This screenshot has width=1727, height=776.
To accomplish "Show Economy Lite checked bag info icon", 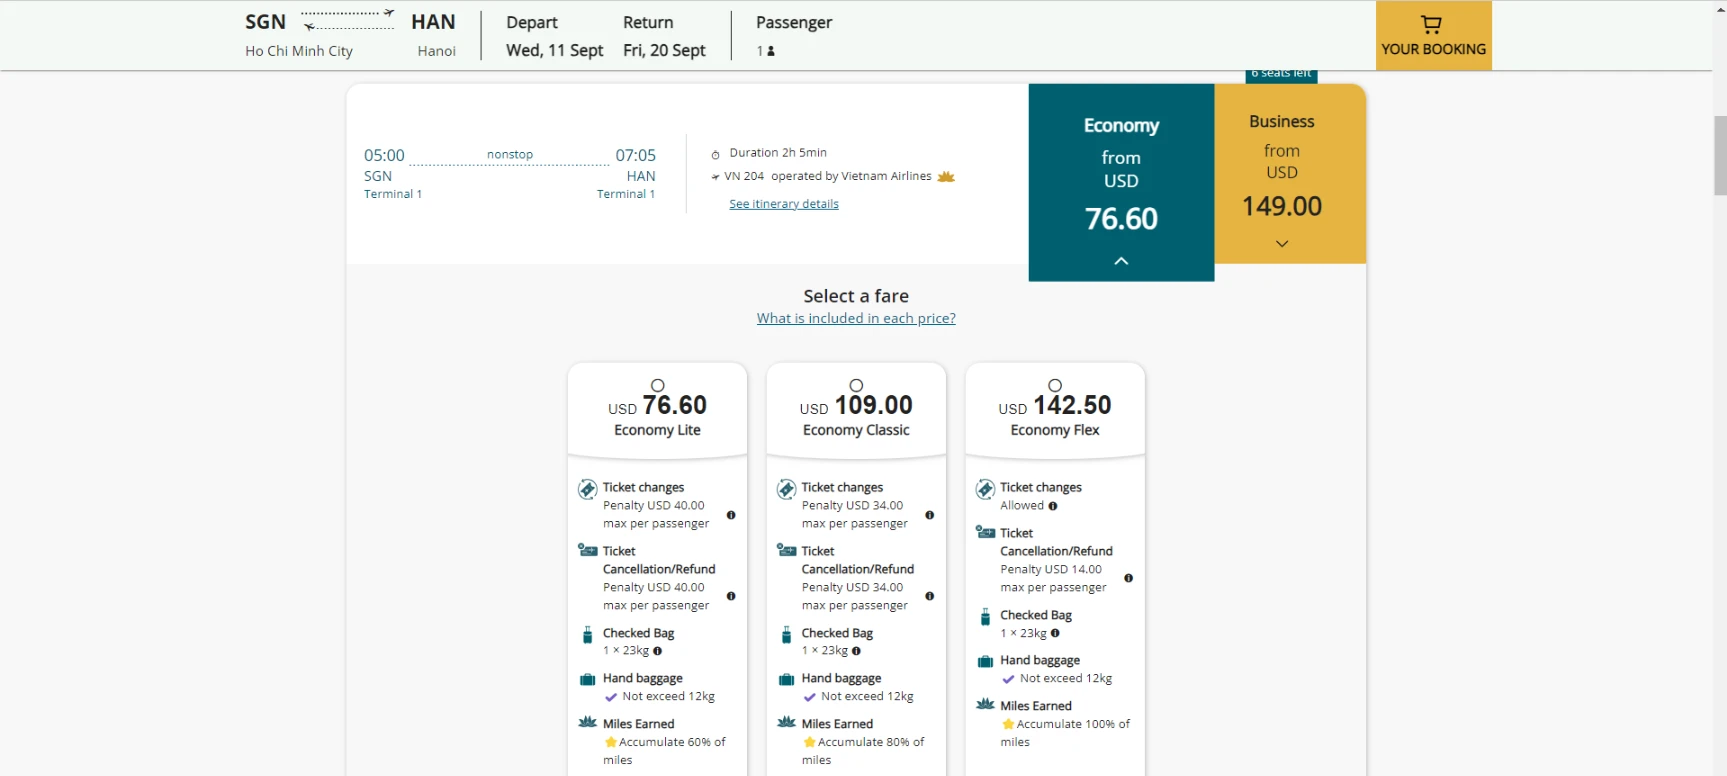I will tap(657, 651).
